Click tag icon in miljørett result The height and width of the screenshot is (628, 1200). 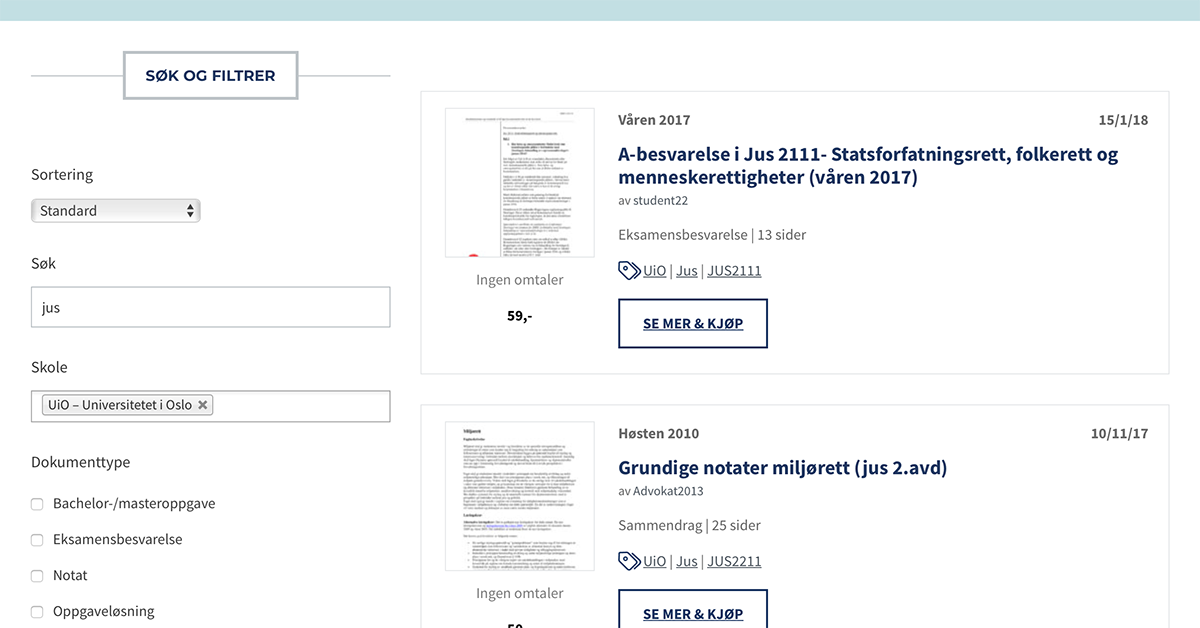pyautogui.click(x=629, y=561)
